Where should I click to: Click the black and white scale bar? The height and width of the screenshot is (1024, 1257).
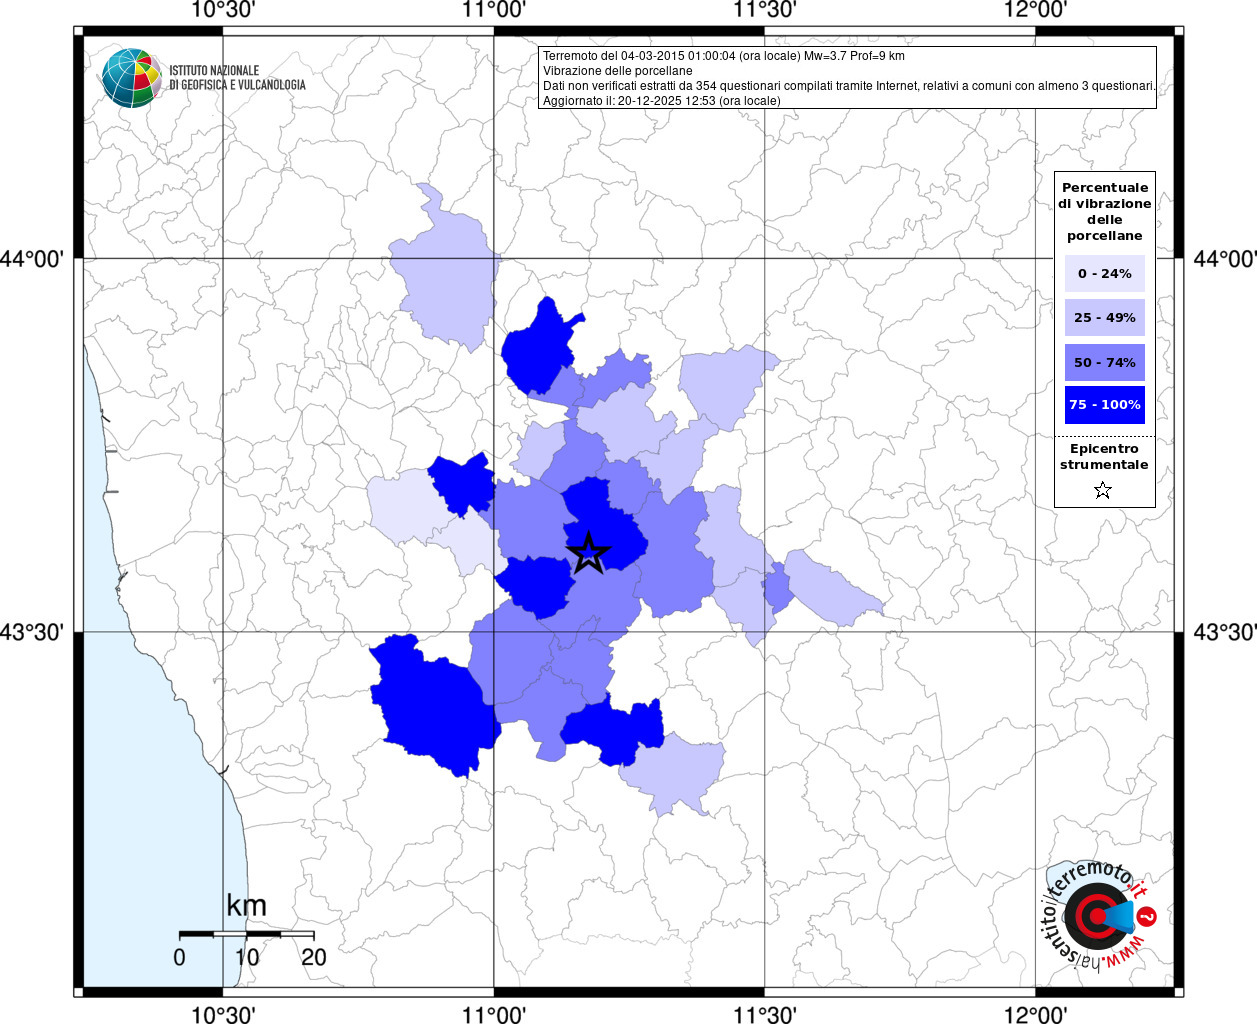(x=247, y=933)
